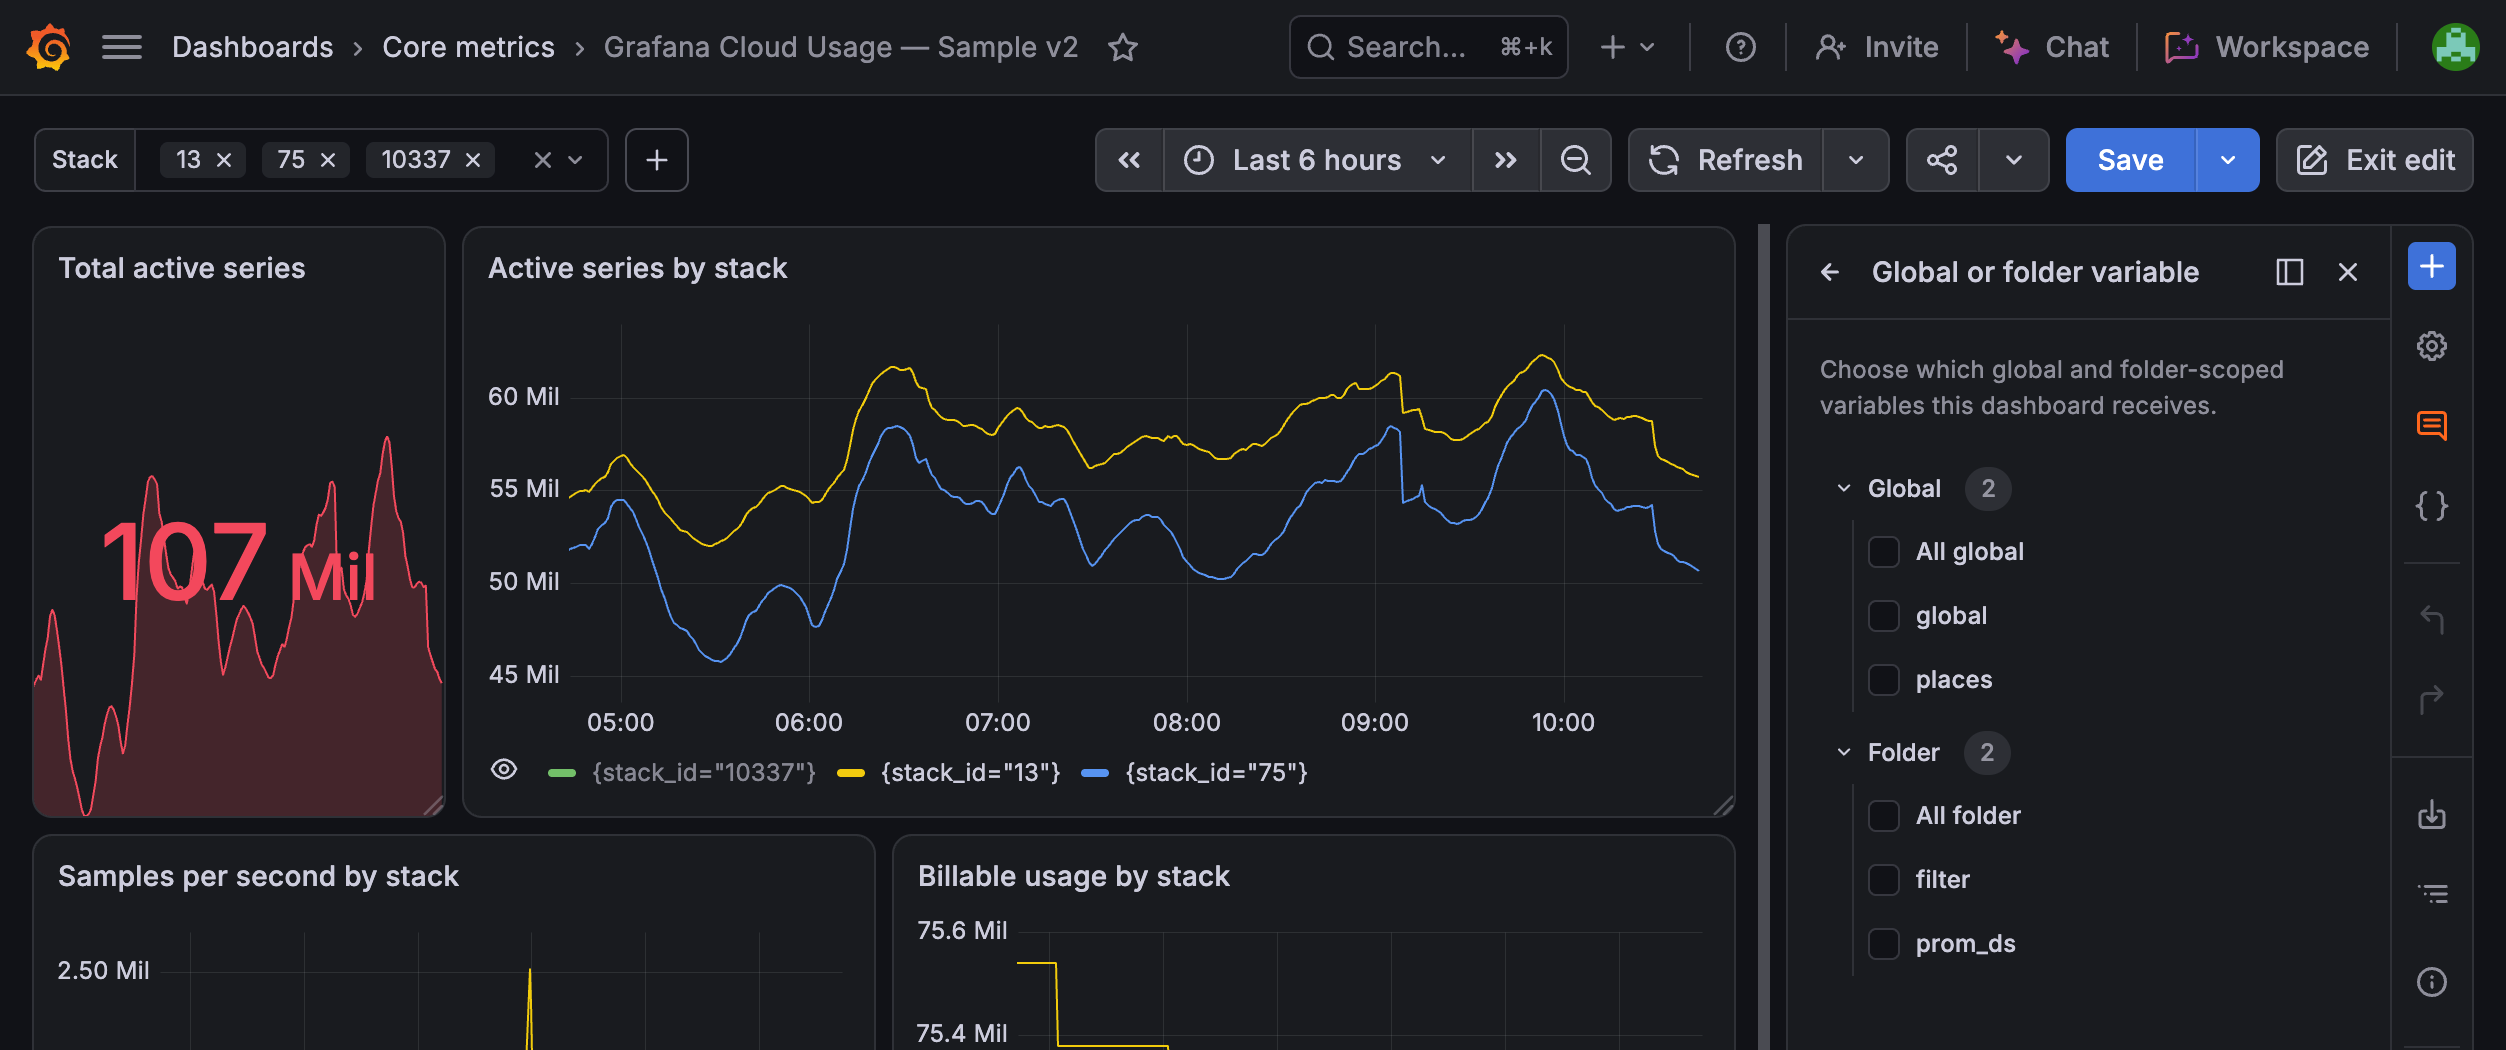Click the export download sidebar icon
Image resolution: width=2506 pixels, height=1050 pixels.
[x=2432, y=814]
